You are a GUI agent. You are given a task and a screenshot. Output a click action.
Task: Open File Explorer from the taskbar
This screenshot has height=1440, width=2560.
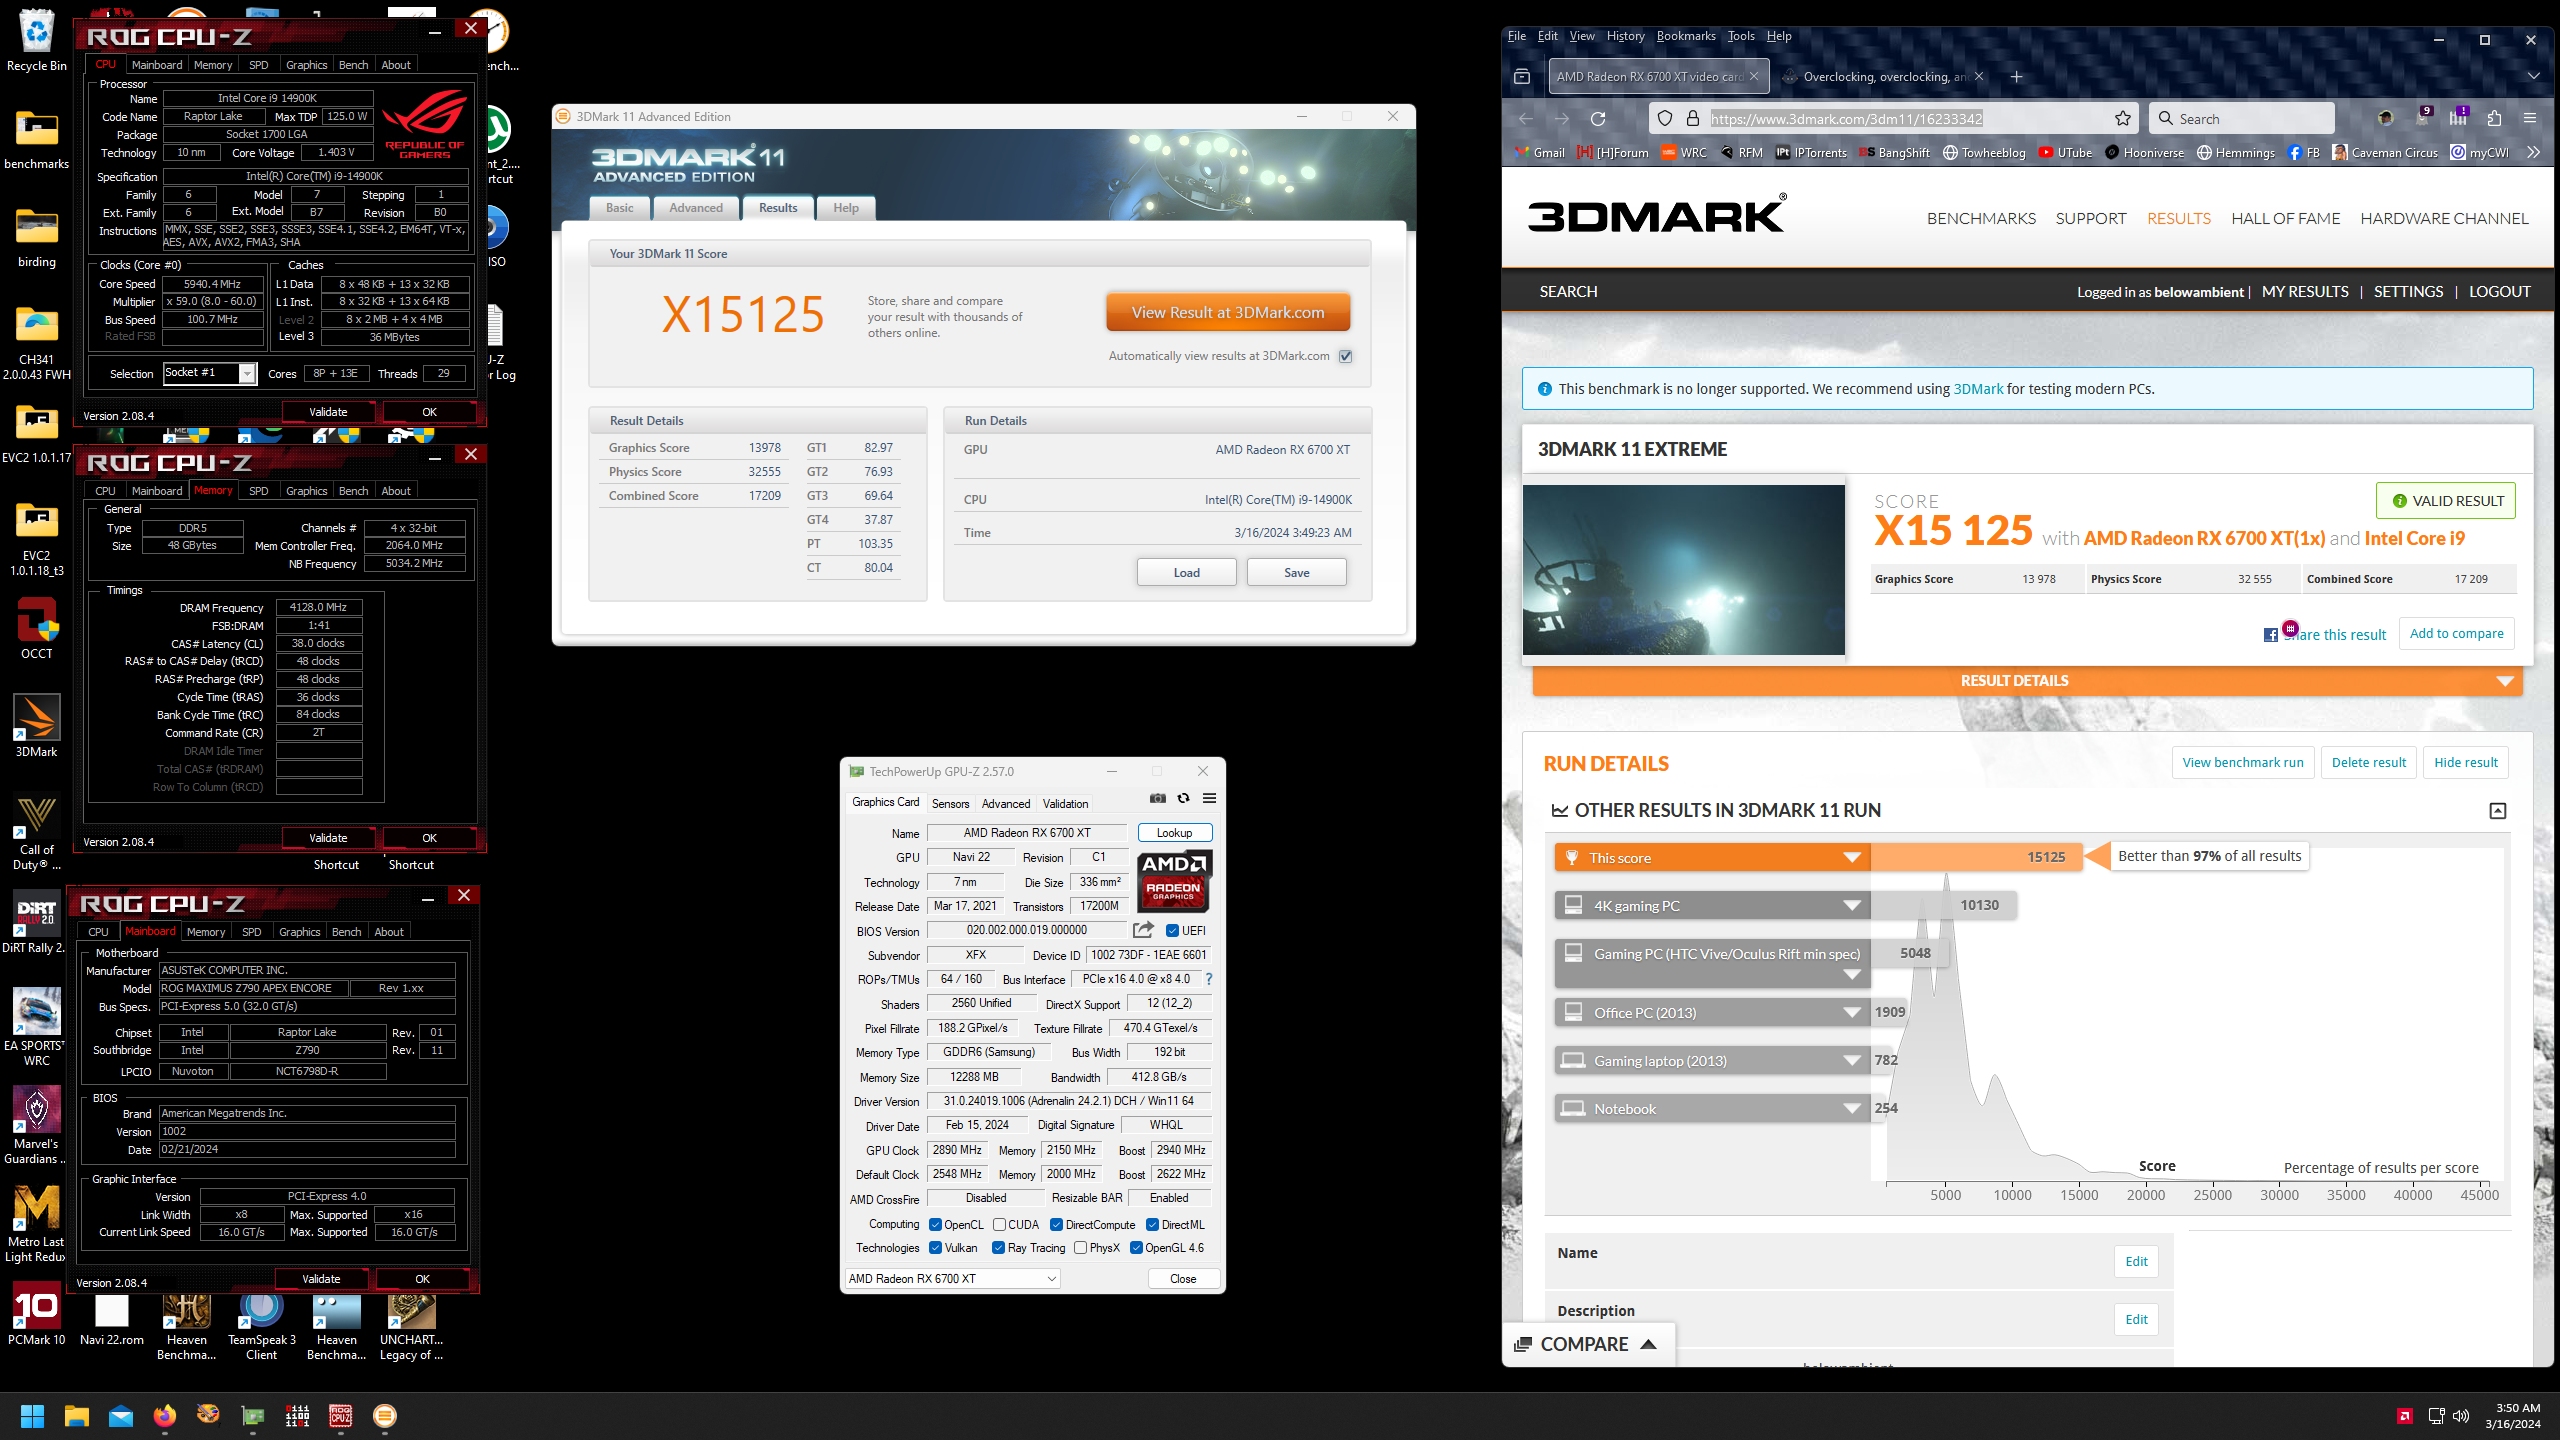pyautogui.click(x=76, y=1416)
